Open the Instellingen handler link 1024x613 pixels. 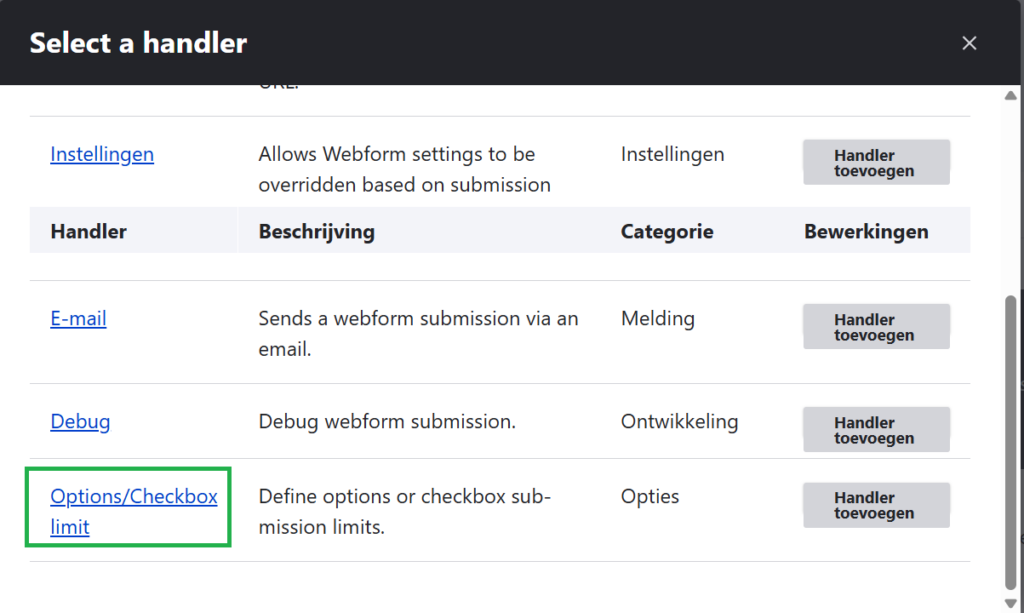click(x=102, y=155)
